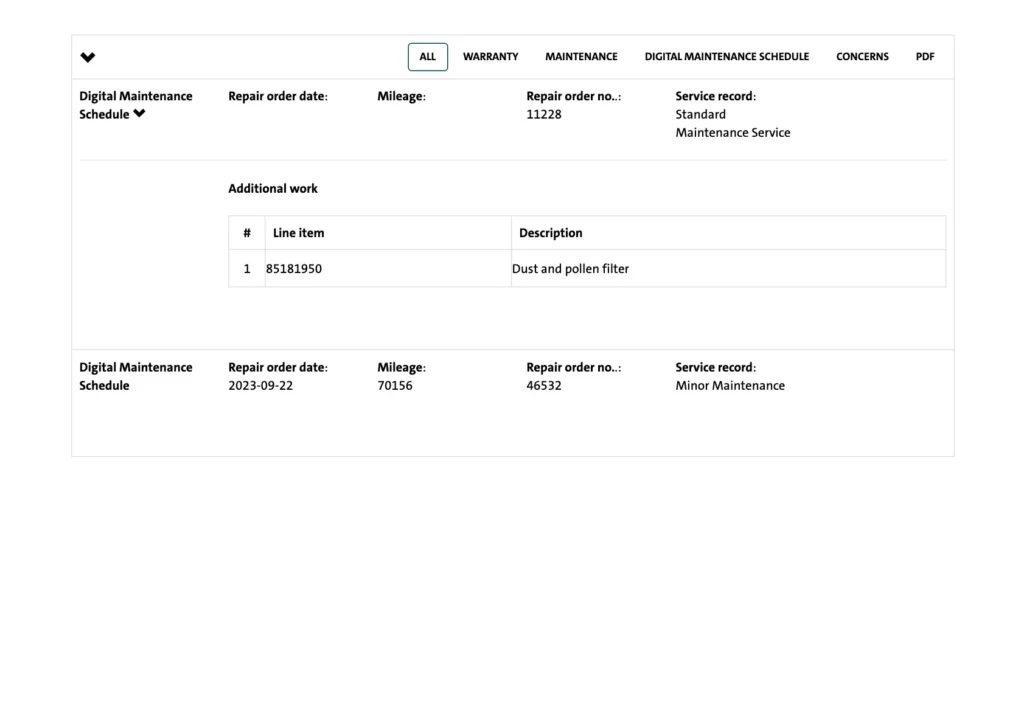Viewport: 1024px width, 723px height.
Task: Click the repair order date 2023-09-22
Action: (x=260, y=386)
